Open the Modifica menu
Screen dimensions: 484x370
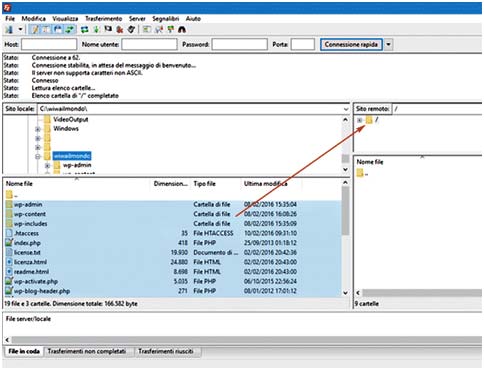click(33, 19)
